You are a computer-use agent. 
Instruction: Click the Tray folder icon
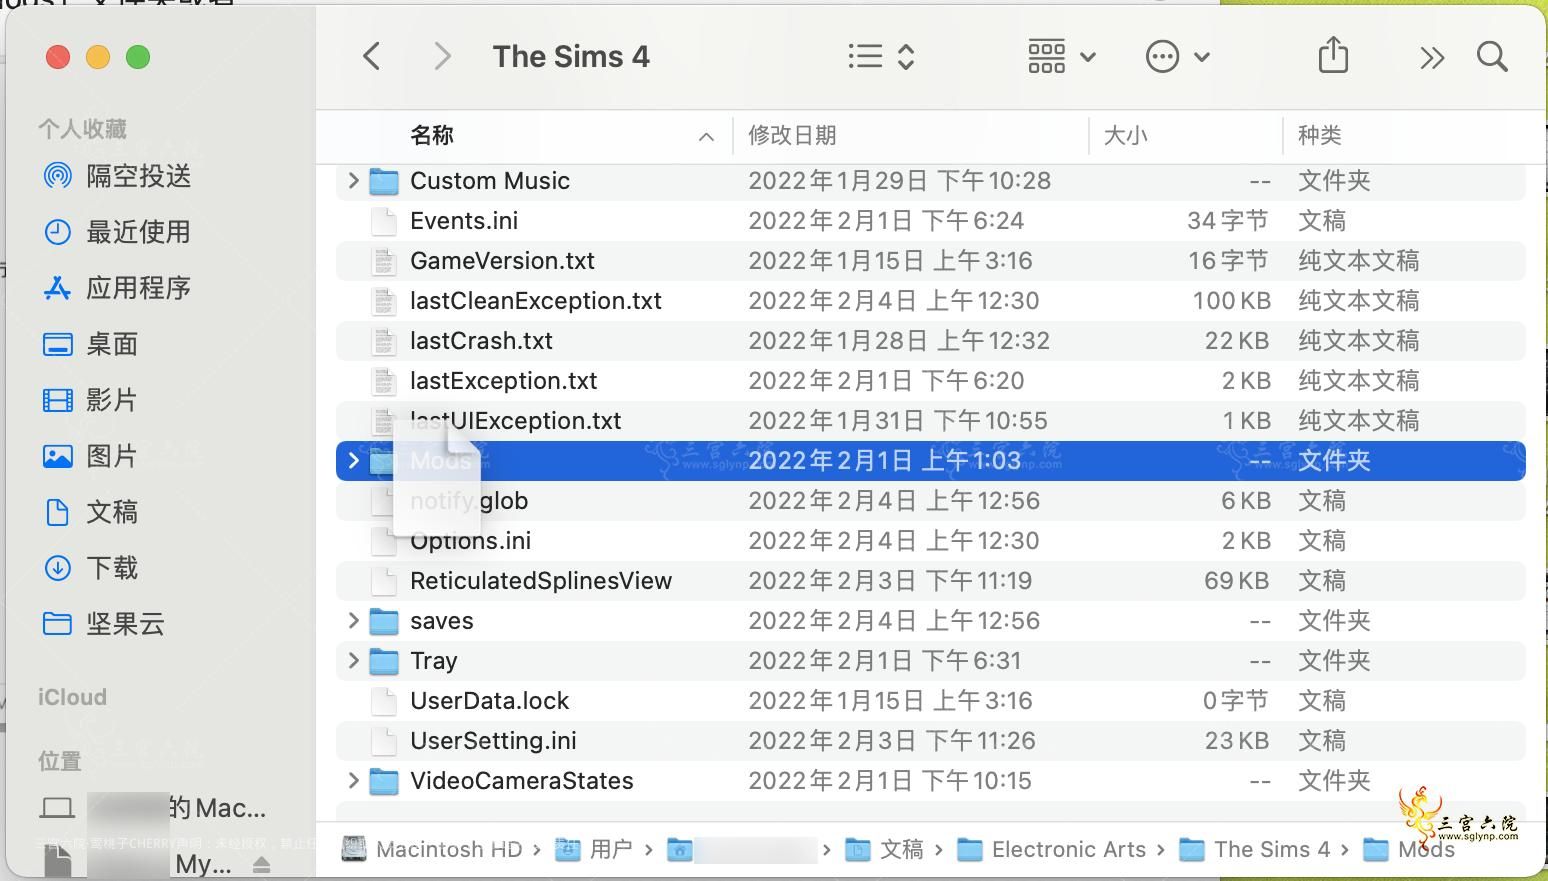(384, 661)
